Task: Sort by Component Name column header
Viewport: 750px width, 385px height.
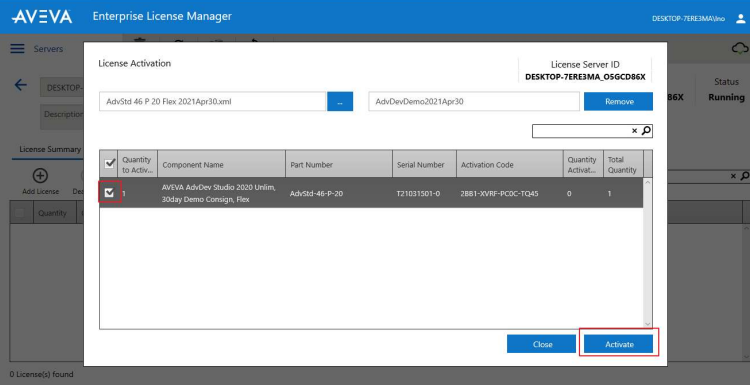Action: 221,165
